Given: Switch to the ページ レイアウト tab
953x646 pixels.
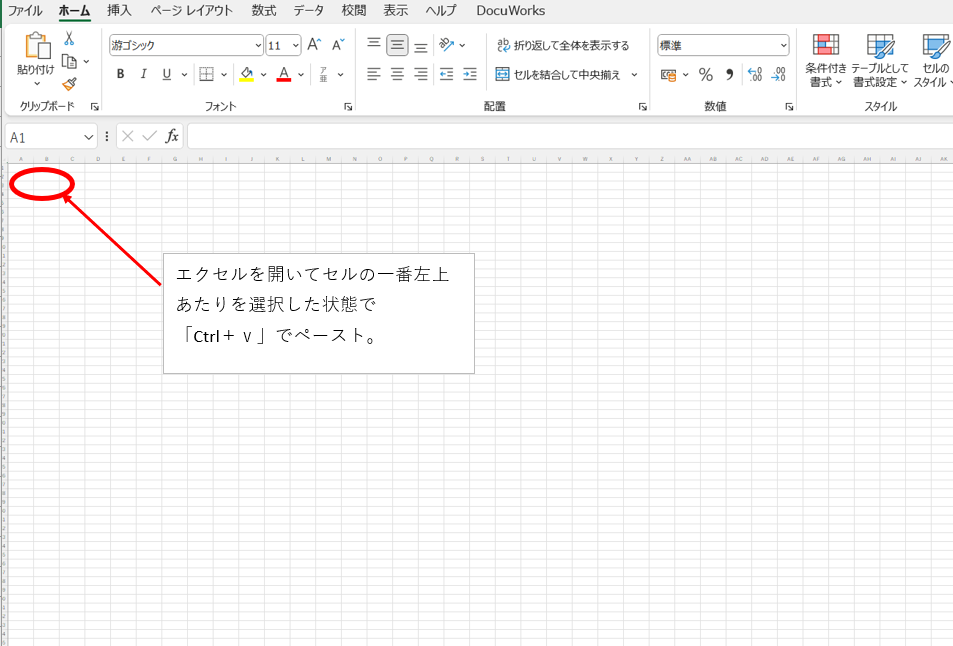Looking at the screenshot, I should click(x=191, y=10).
